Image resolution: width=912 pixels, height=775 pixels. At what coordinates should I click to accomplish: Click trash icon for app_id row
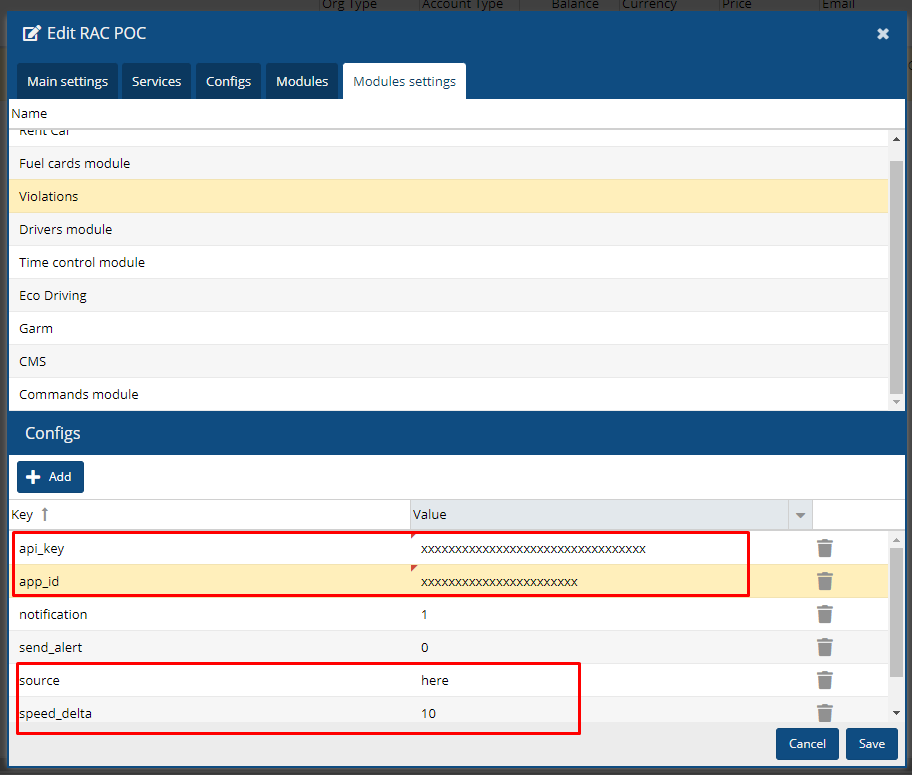(824, 581)
